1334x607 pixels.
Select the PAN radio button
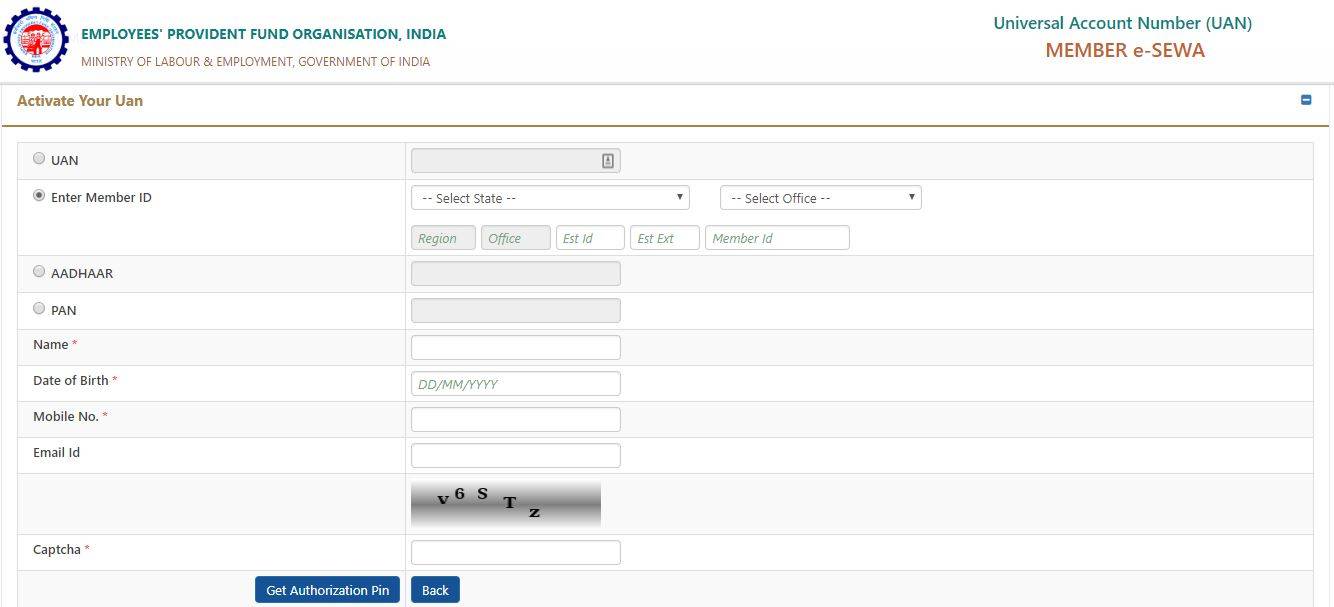point(39,308)
